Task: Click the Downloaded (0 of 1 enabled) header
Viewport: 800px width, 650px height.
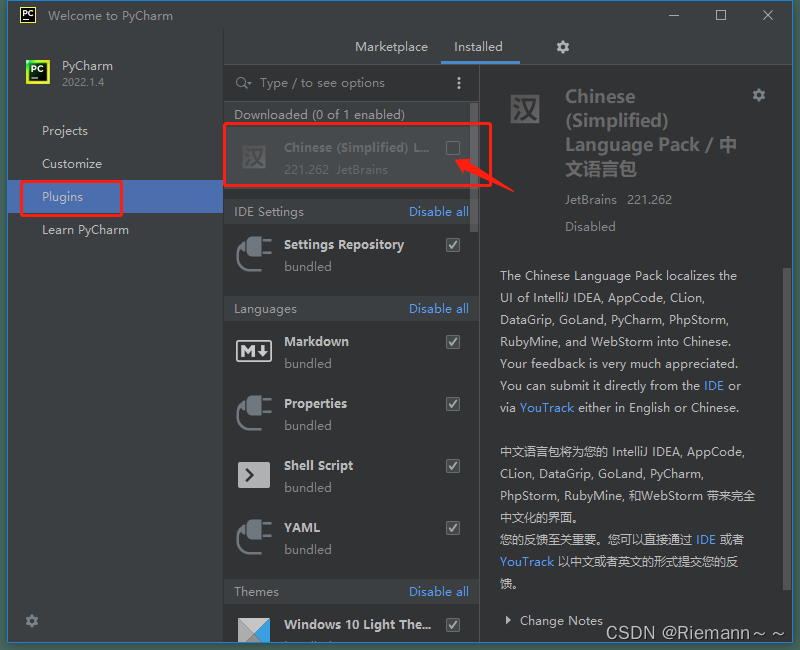Action: 319,115
